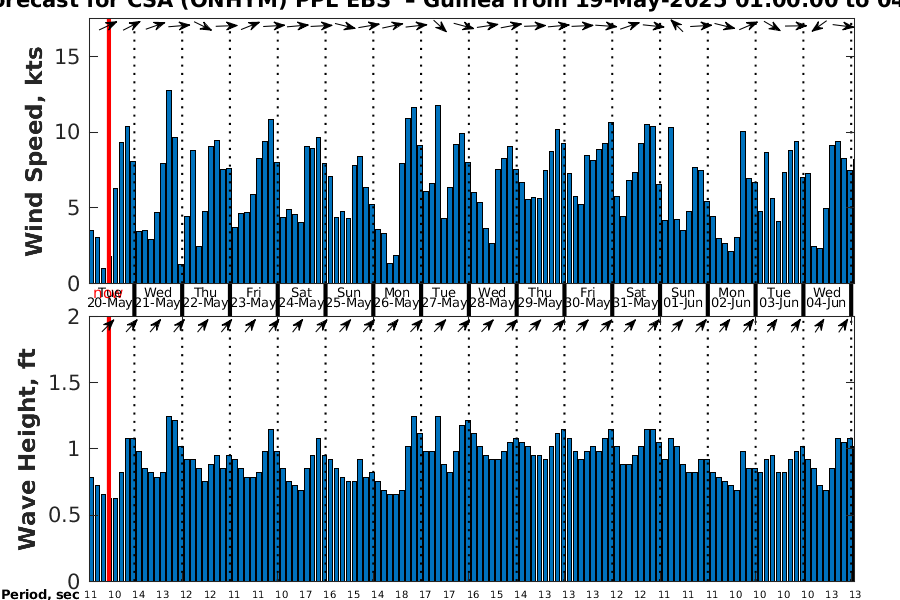Select the 'Sat 31-May' date label
Viewport: 900px width, 600px height.
635,298
